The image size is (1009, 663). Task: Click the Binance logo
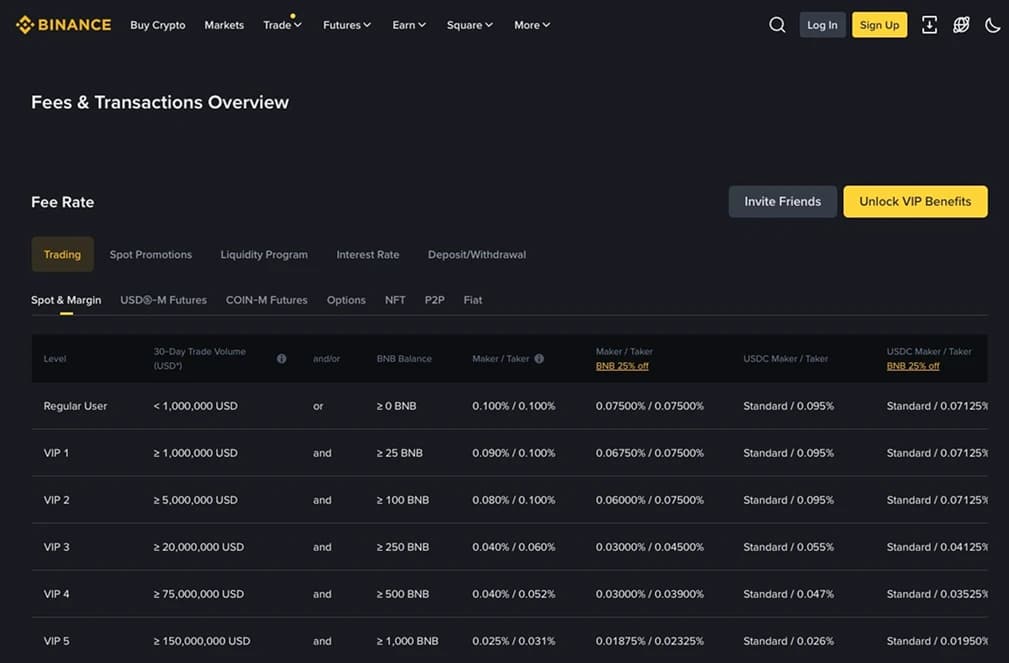pyautogui.click(x=62, y=24)
